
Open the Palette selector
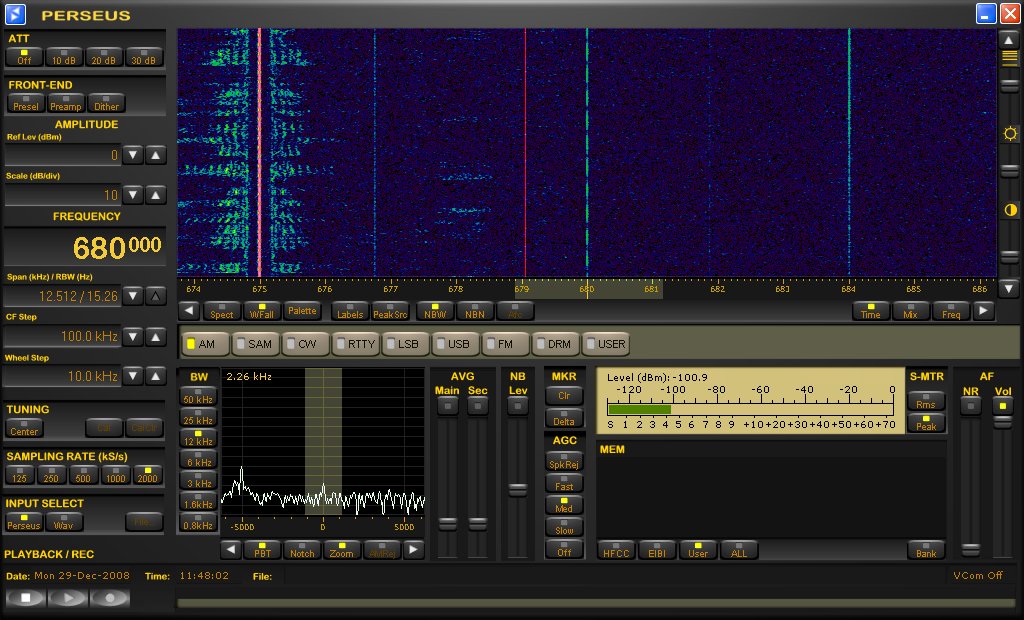coord(302,311)
